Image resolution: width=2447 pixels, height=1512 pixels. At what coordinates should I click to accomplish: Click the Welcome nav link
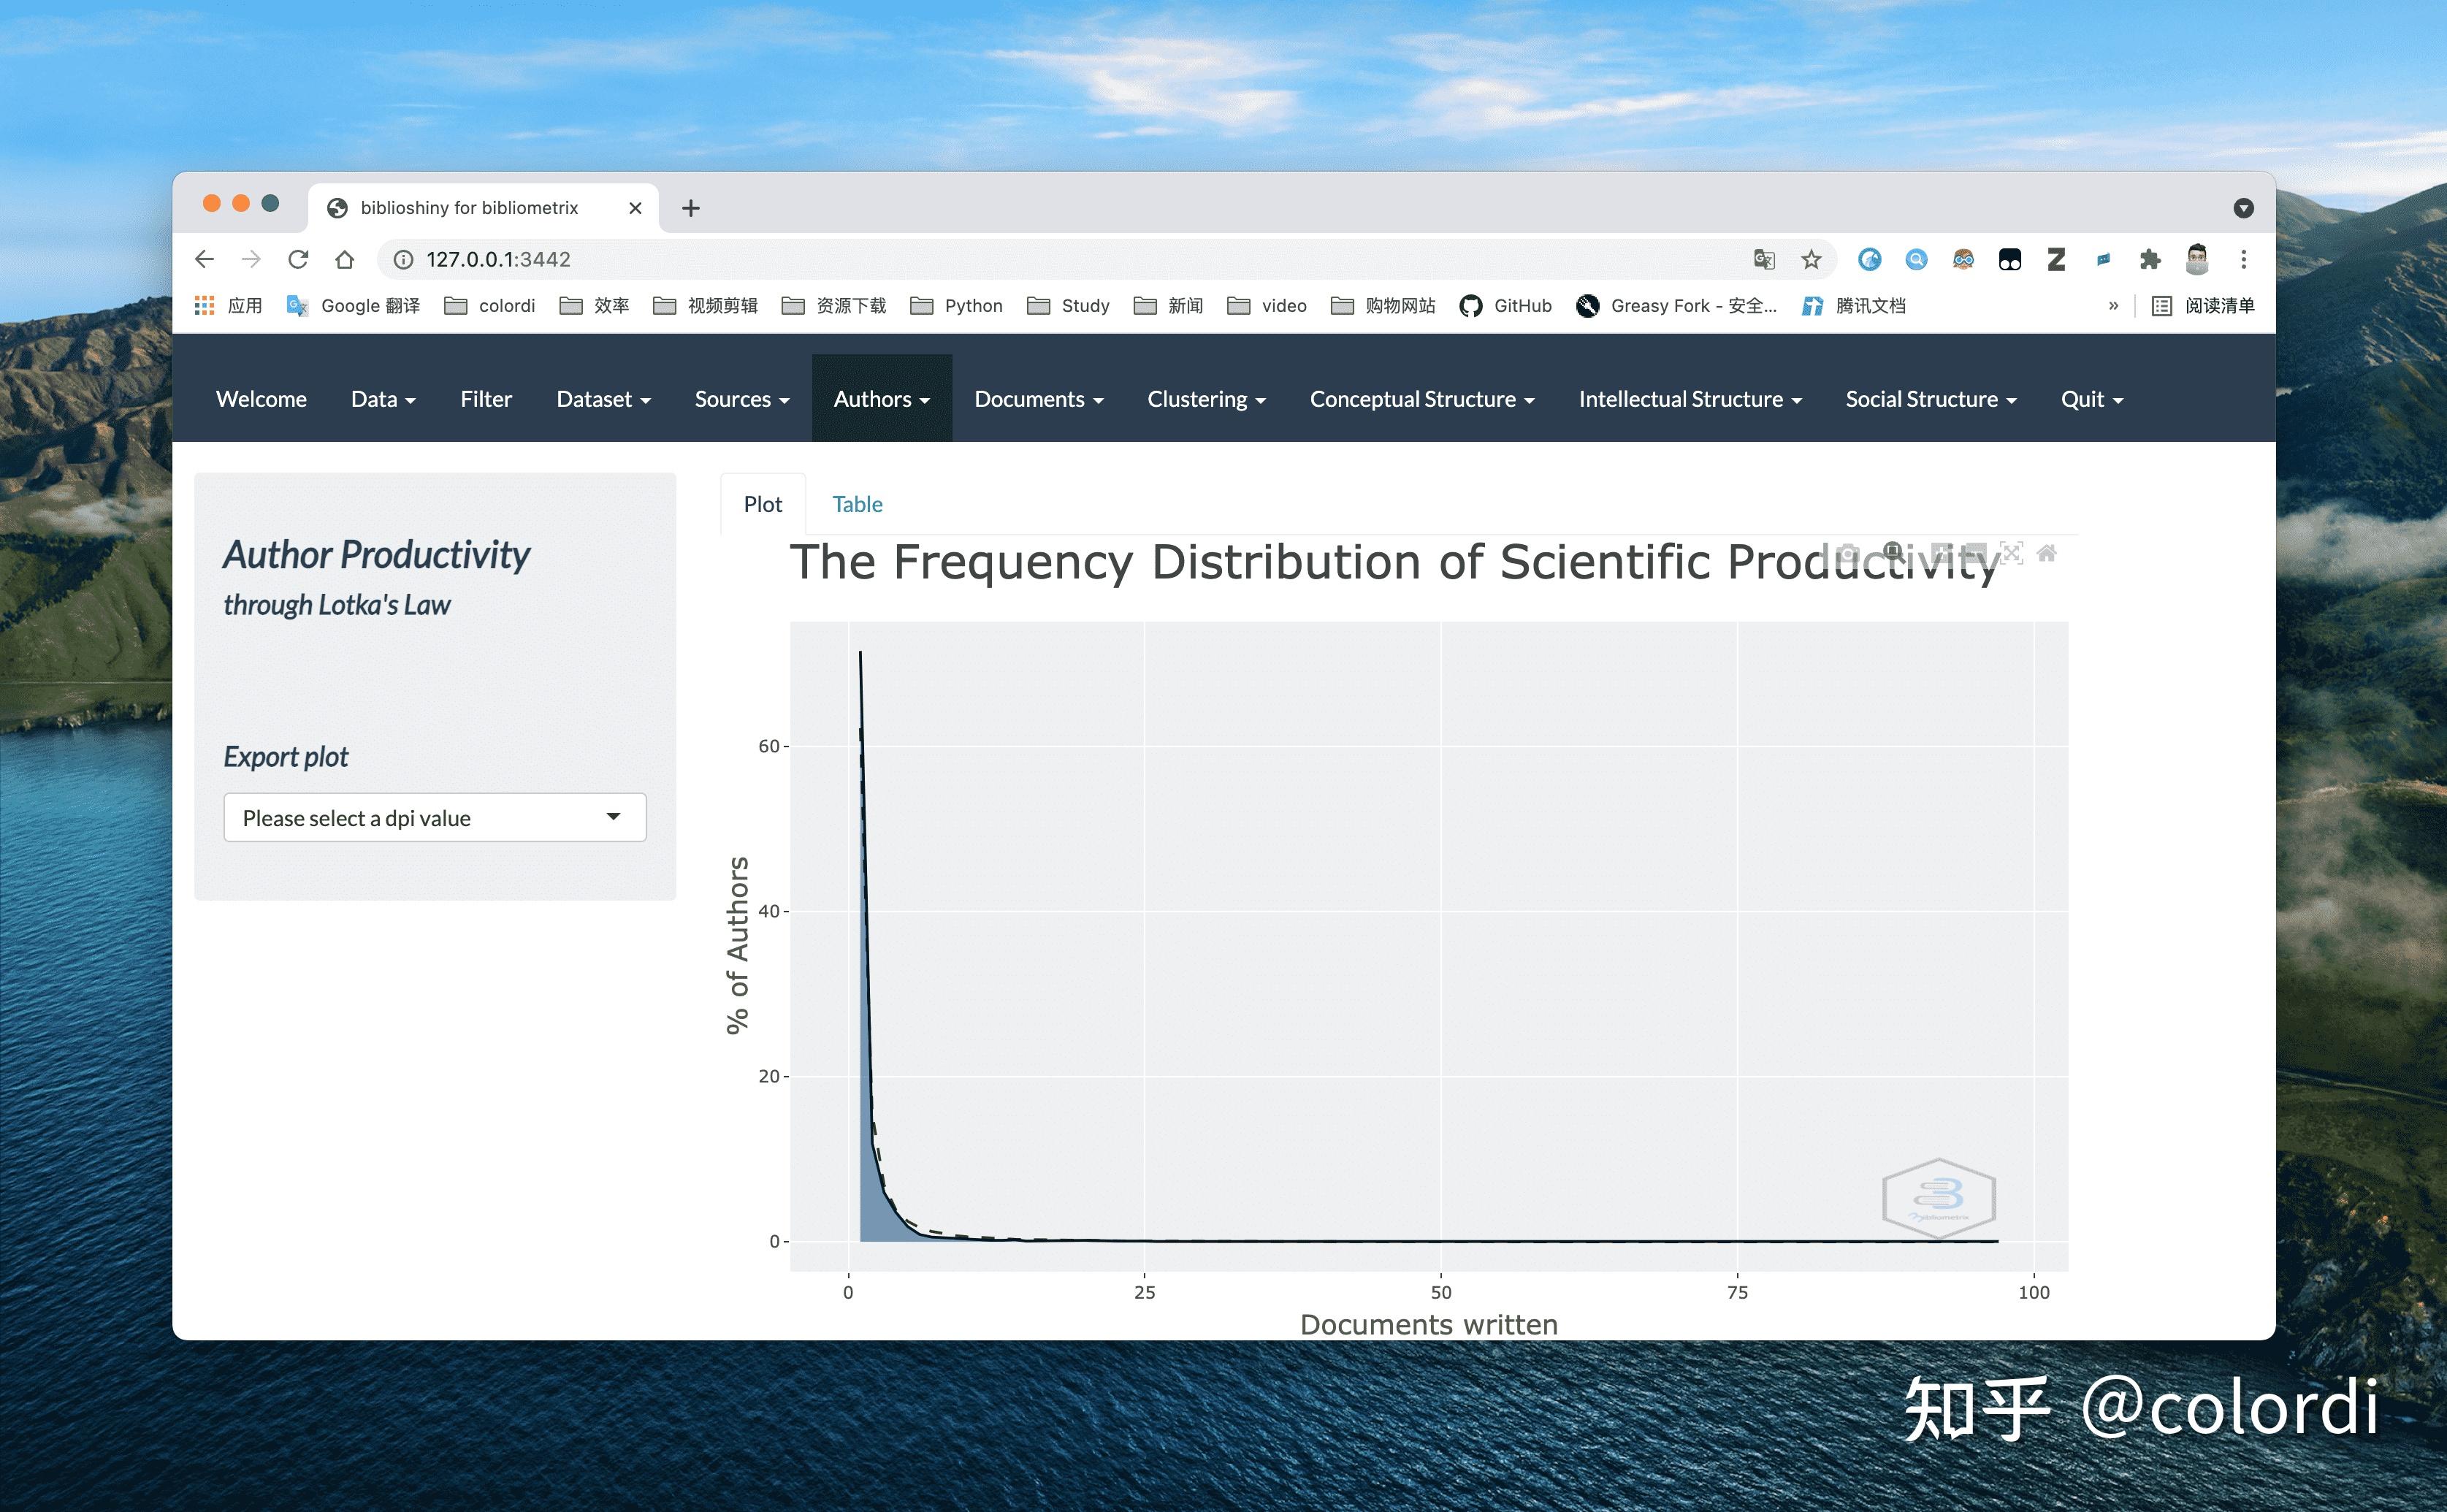tap(261, 399)
